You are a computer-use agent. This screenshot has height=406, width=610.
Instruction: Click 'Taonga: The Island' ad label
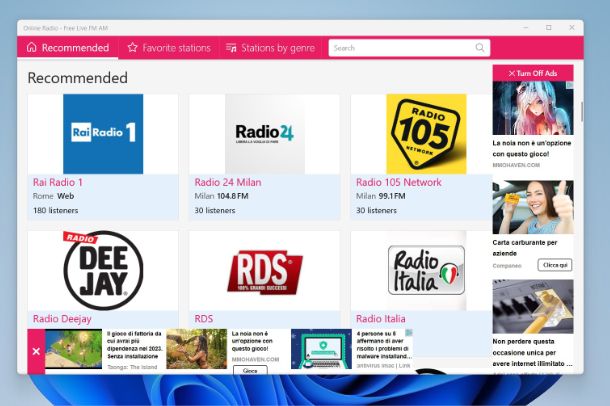click(132, 367)
